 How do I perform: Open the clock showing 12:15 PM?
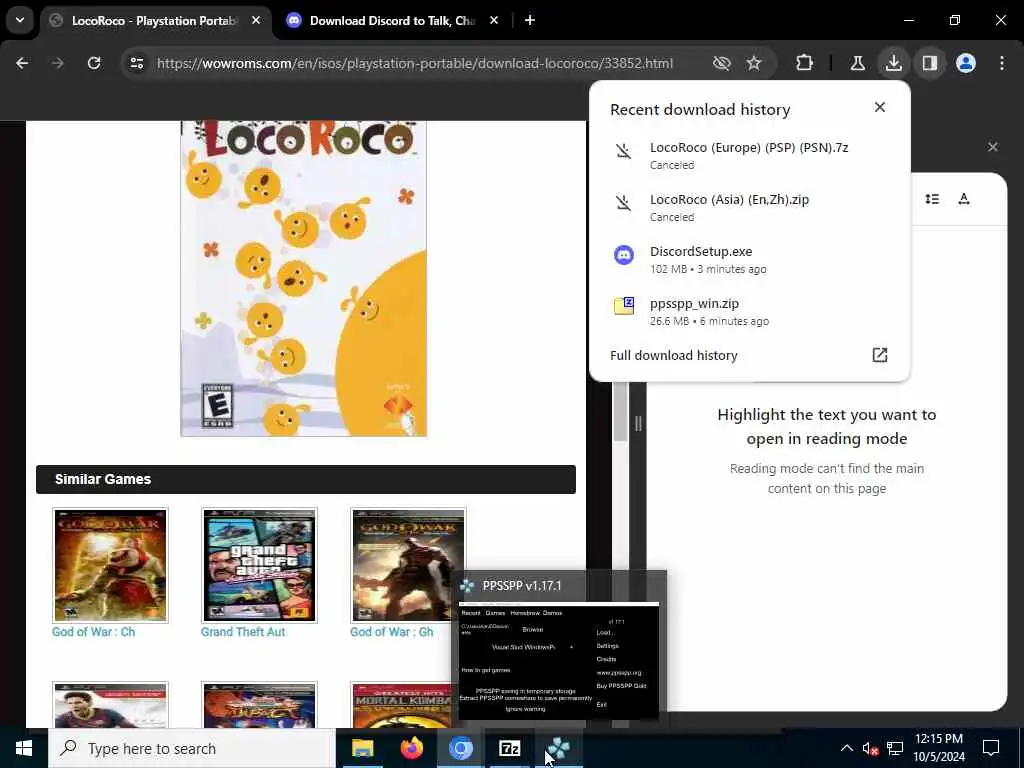939,748
